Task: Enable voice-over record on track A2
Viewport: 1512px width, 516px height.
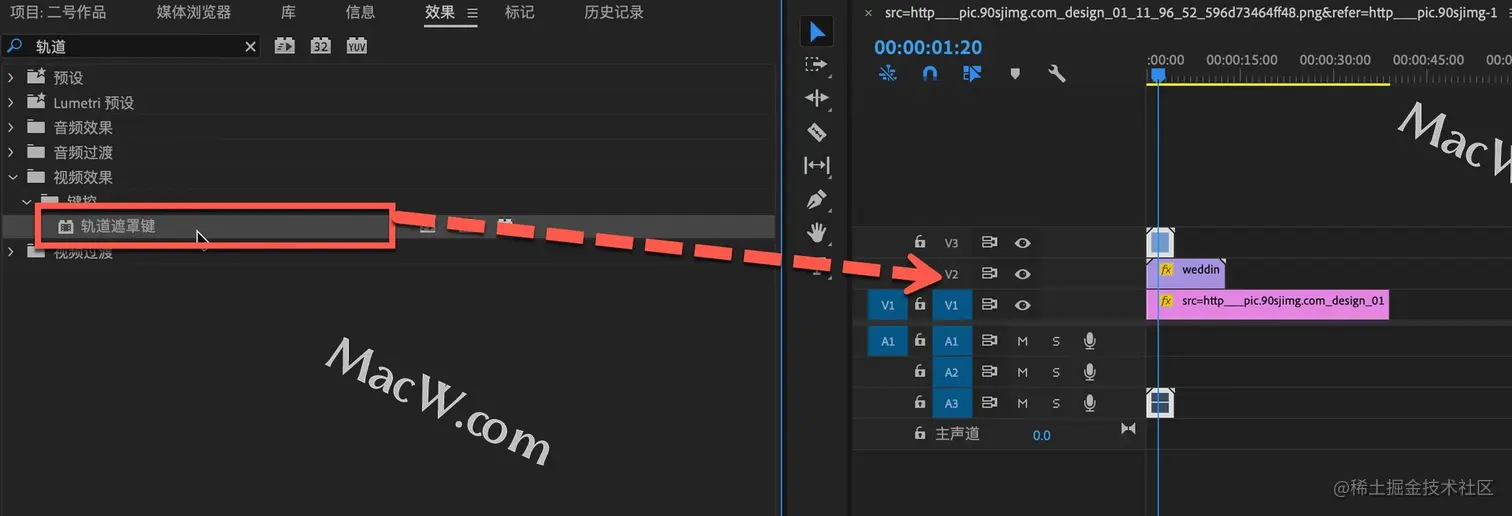Action: [1090, 373]
